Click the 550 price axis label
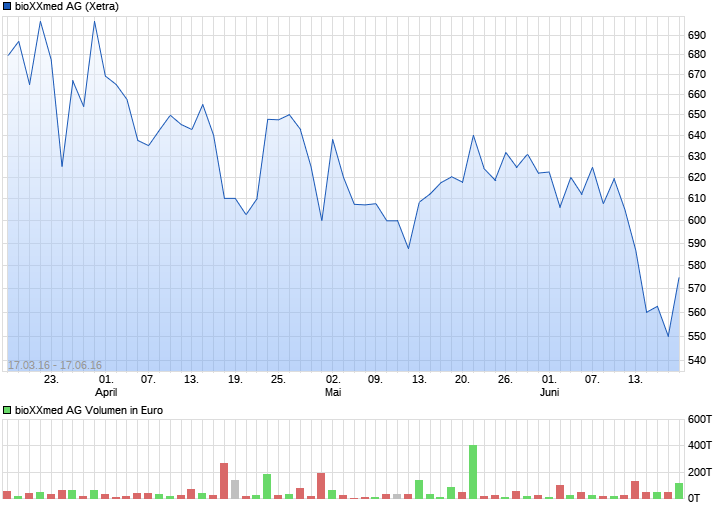The height and width of the screenshot is (508, 726). pyautogui.click(x=697, y=337)
